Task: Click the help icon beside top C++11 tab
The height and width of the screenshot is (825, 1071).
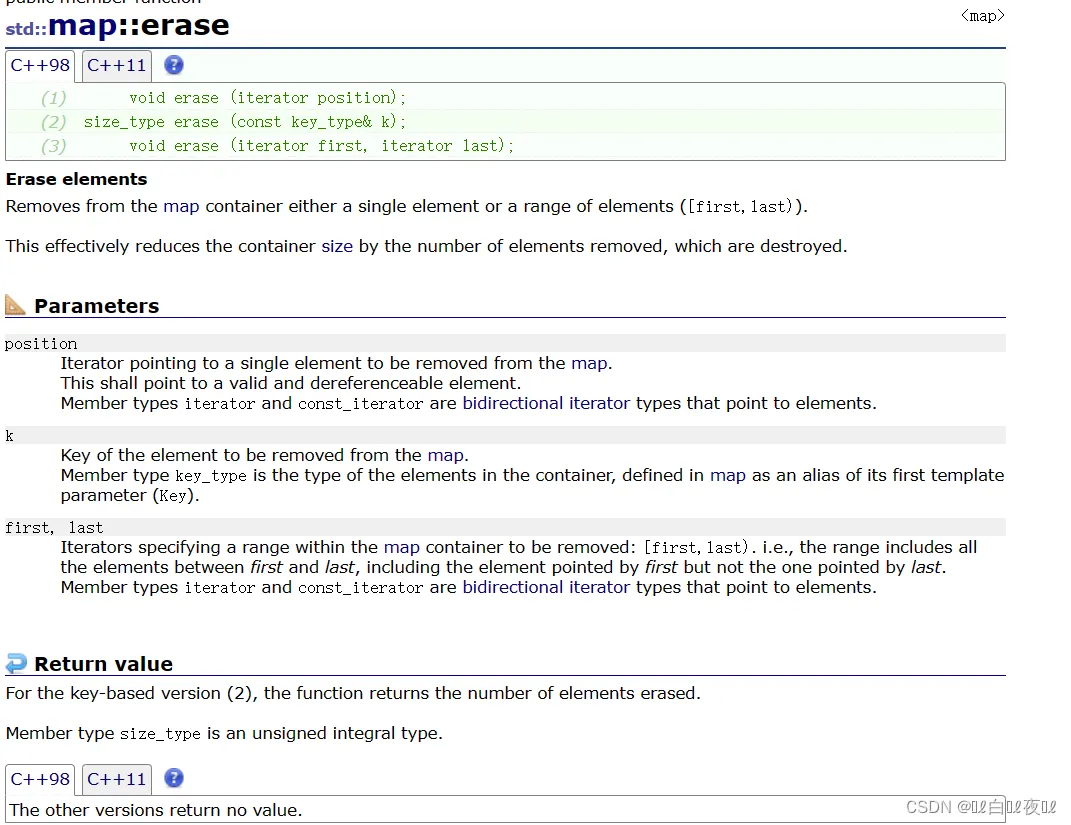Action: click(x=174, y=65)
